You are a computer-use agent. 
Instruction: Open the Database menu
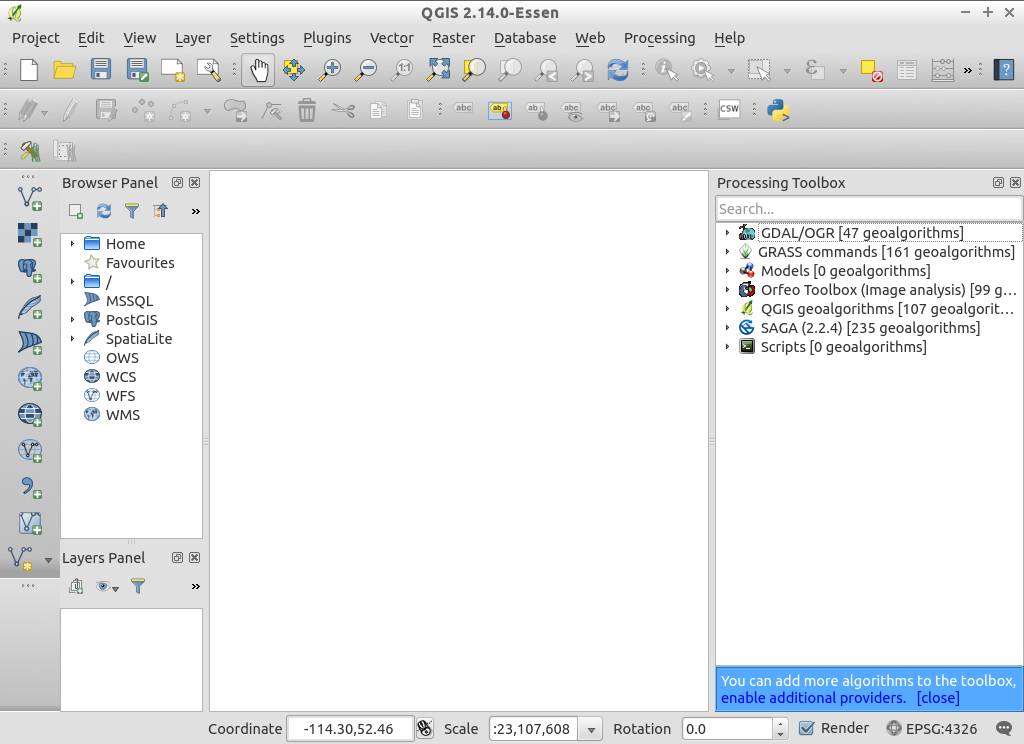coord(524,38)
